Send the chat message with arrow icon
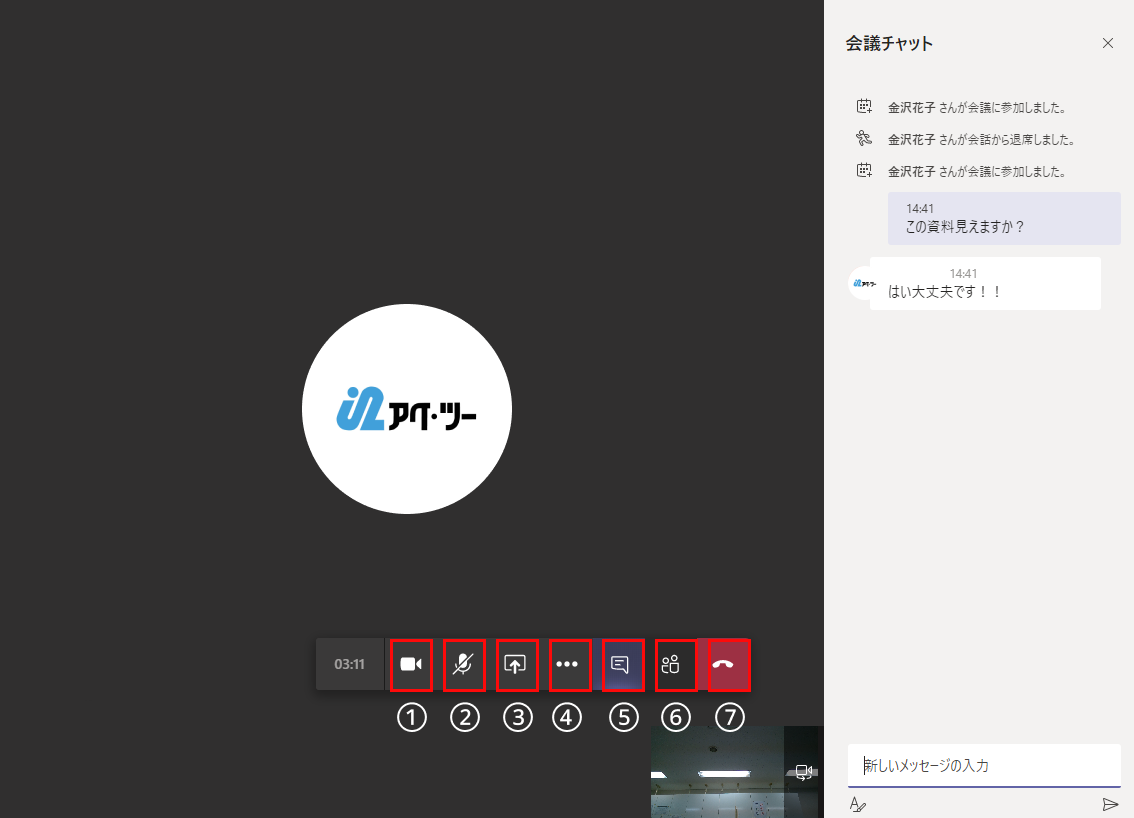1134x818 pixels. point(1109,804)
